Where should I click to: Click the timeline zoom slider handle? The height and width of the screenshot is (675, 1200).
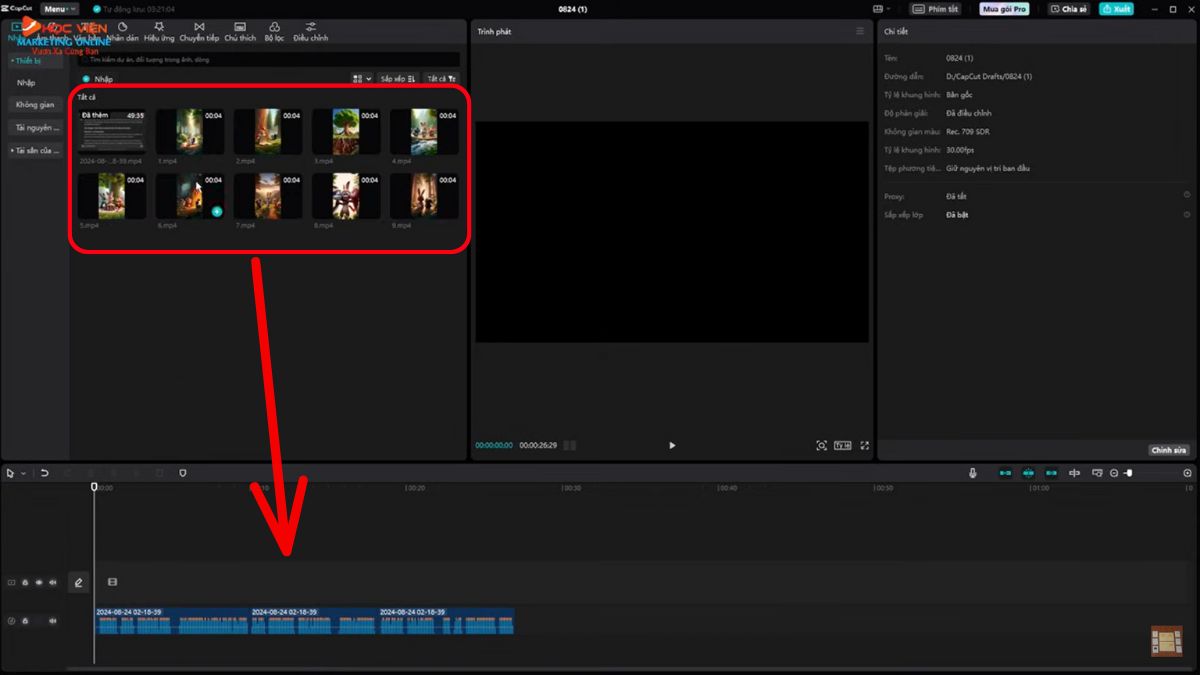coord(1128,473)
